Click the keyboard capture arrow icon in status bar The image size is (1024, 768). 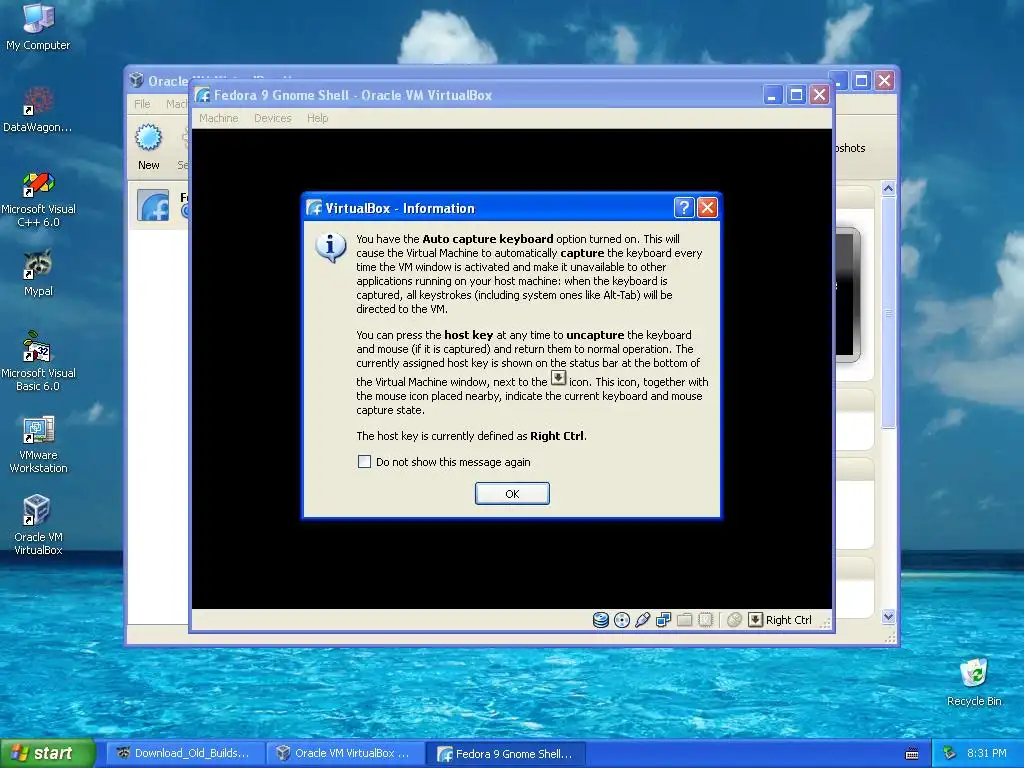point(755,619)
